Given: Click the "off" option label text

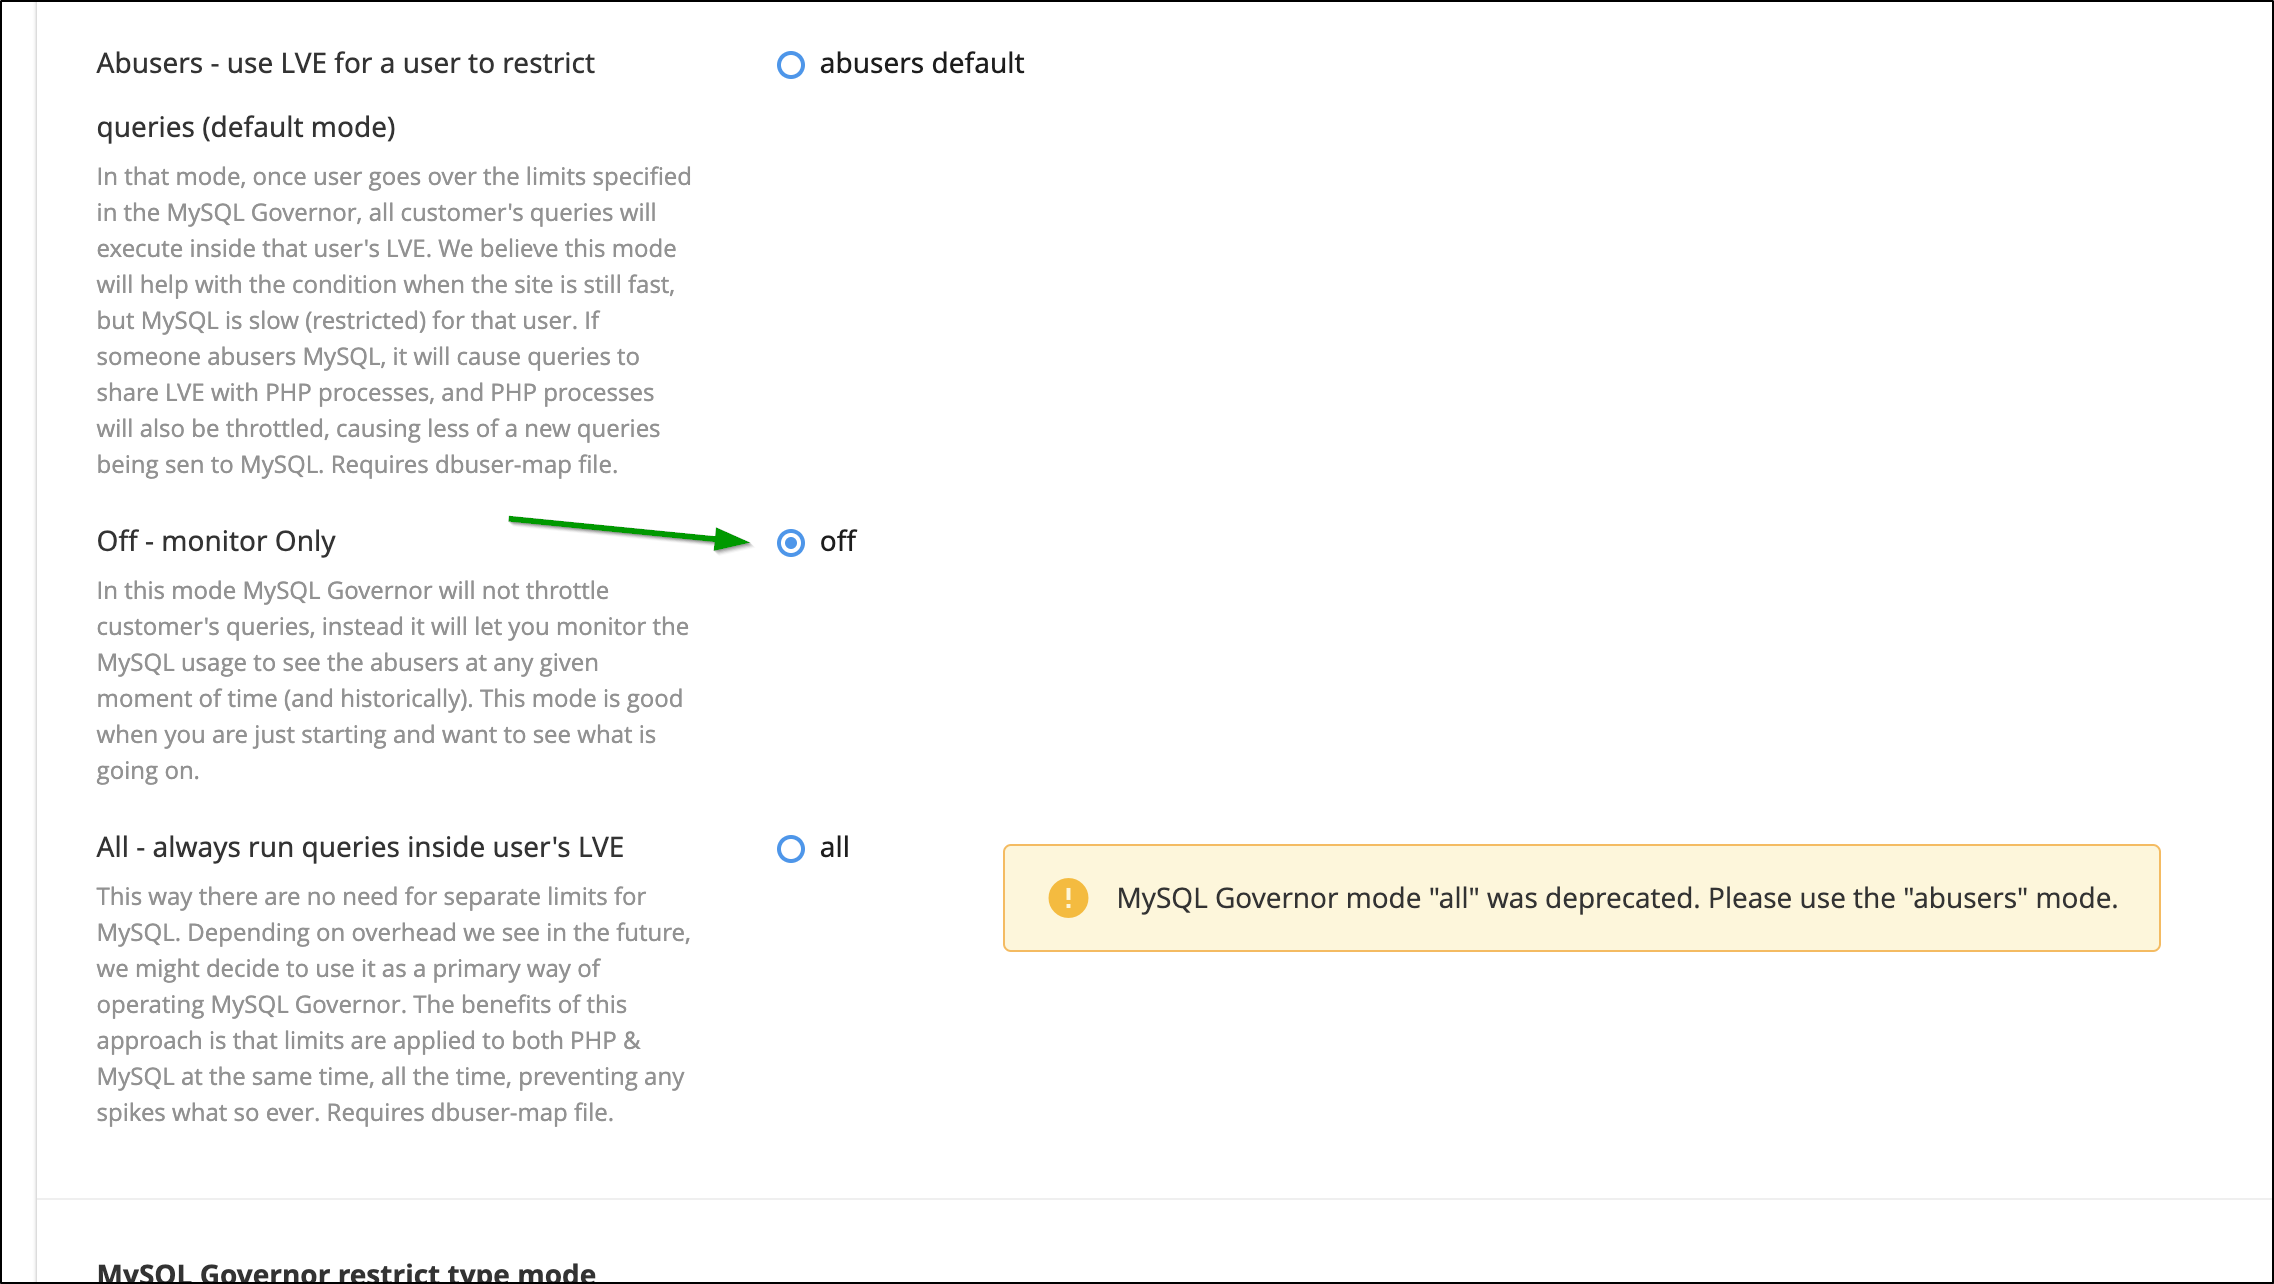Looking at the screenshot, I should coord(837,542).
